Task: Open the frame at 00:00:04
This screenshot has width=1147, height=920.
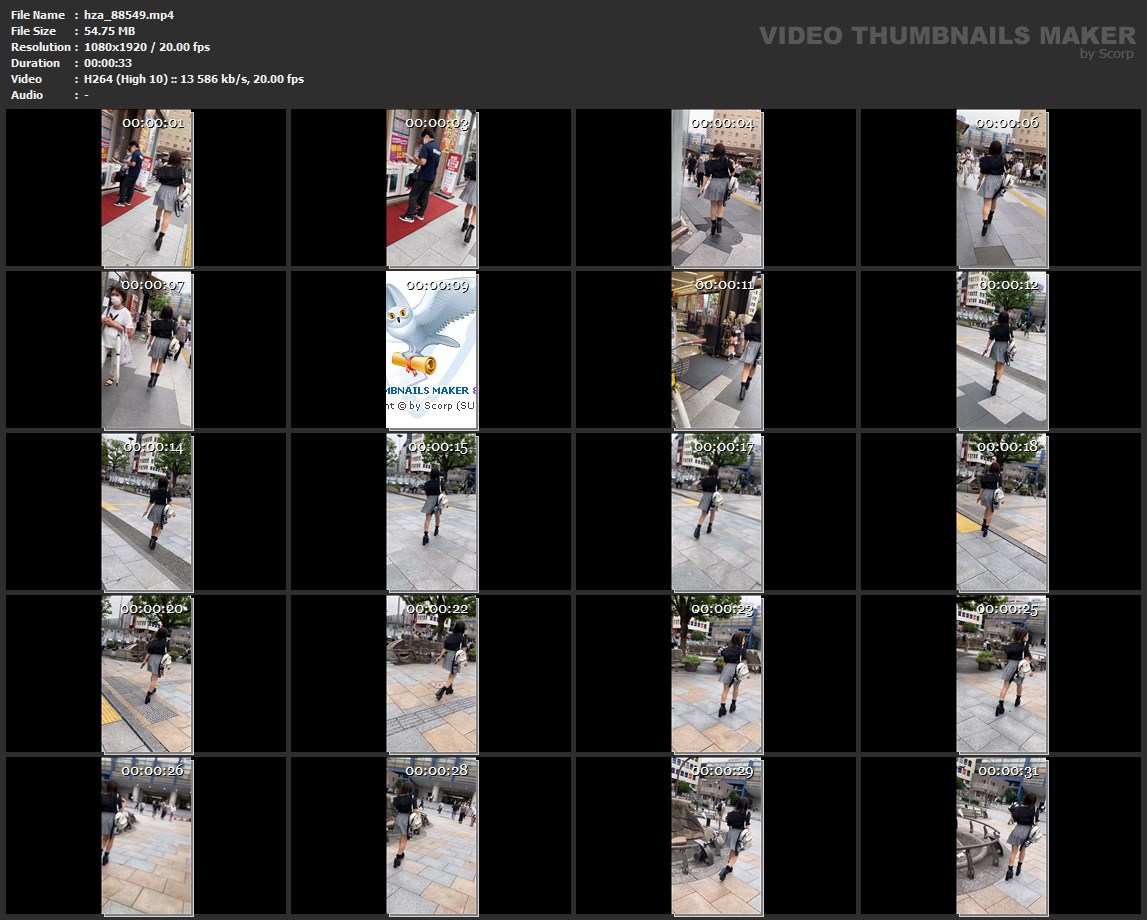Action: (716, 188)
